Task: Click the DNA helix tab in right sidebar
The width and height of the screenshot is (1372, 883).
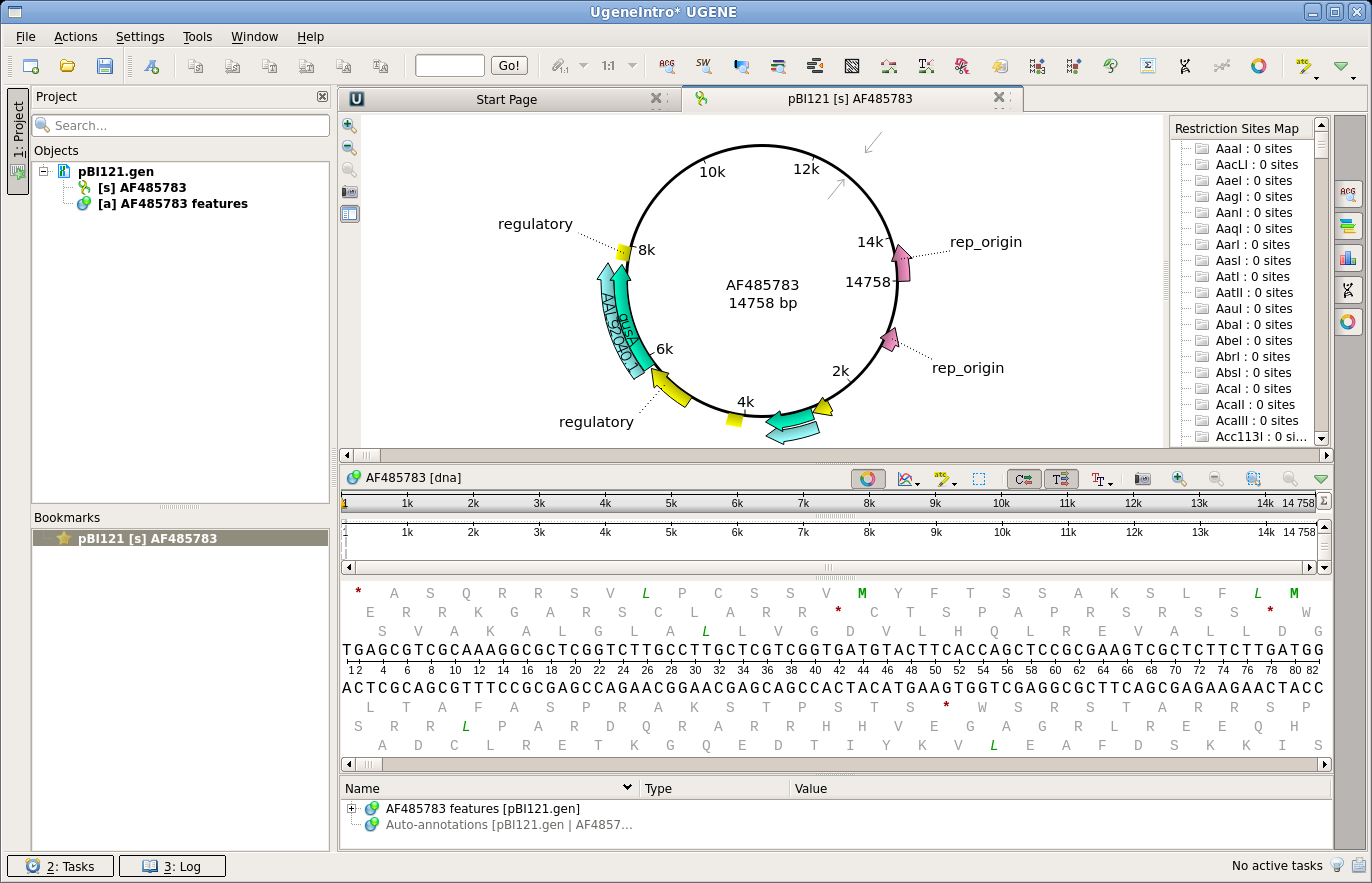Action: coord(1348,290)
